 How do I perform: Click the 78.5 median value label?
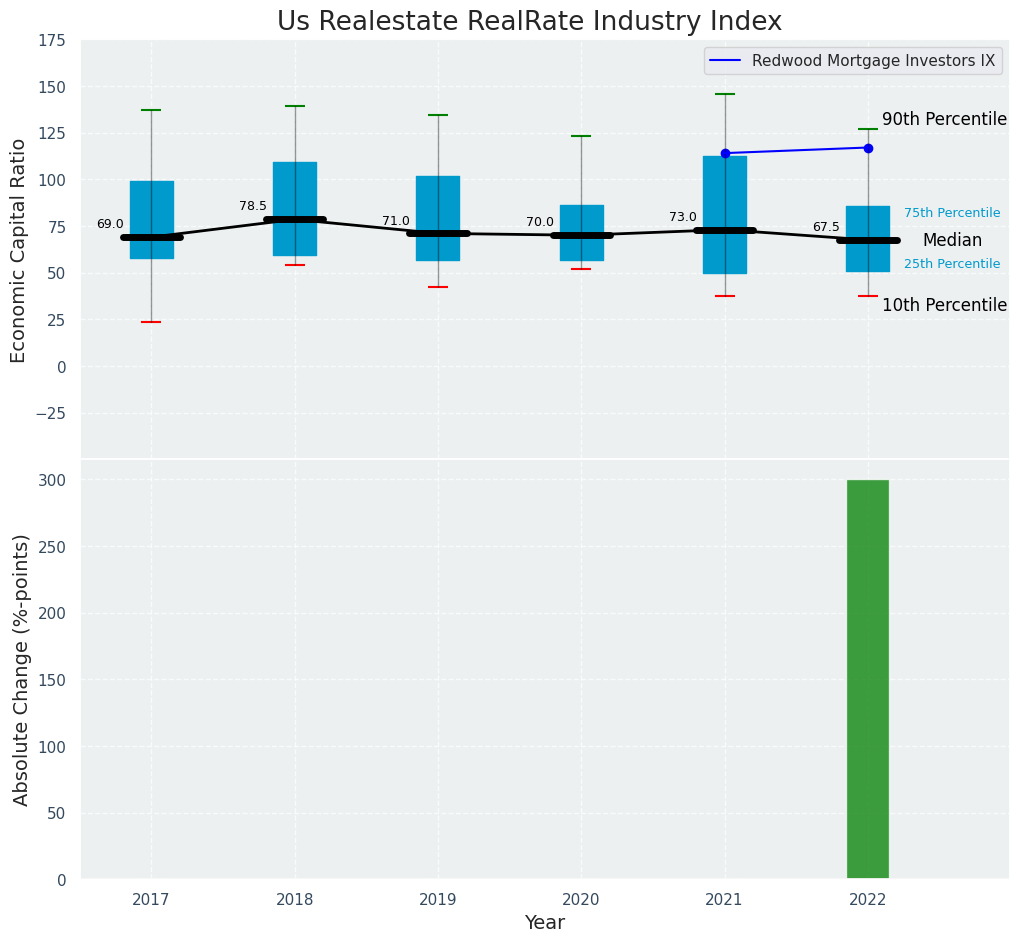coord(253,206)
